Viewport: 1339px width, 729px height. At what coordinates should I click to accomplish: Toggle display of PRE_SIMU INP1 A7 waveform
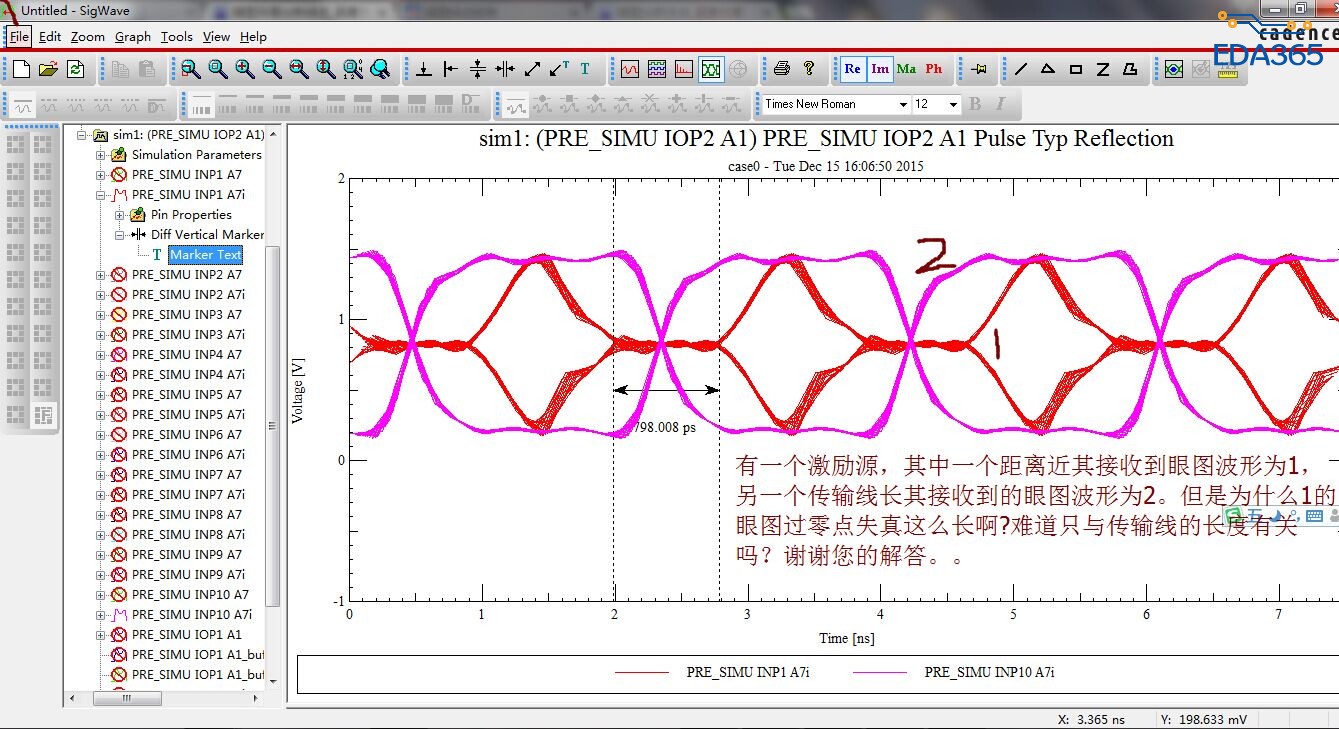118,175
